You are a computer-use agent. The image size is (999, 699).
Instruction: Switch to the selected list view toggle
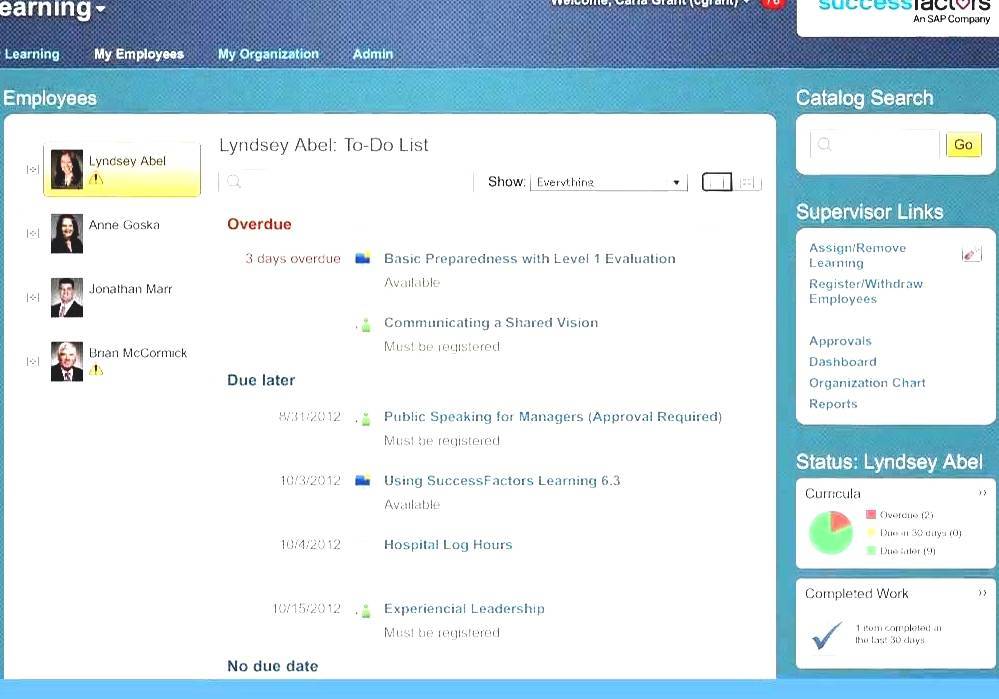[x=717, y=182]
